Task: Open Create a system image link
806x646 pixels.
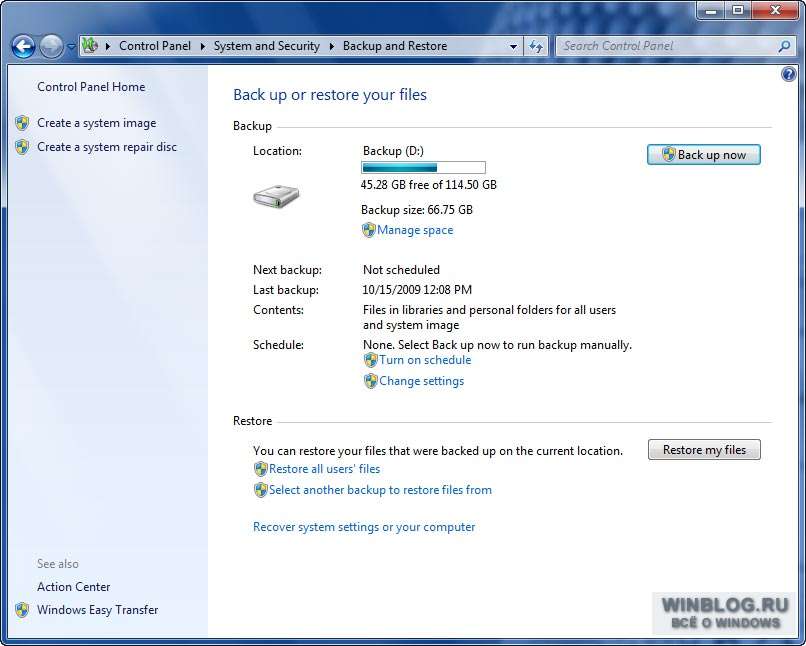Action: pyautogui.click(x=97, y=123)
